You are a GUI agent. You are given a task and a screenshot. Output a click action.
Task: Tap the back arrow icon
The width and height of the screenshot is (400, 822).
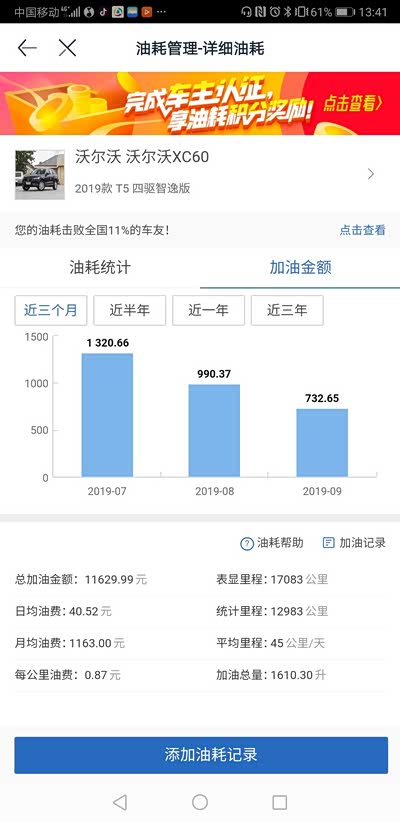(27, 48)
